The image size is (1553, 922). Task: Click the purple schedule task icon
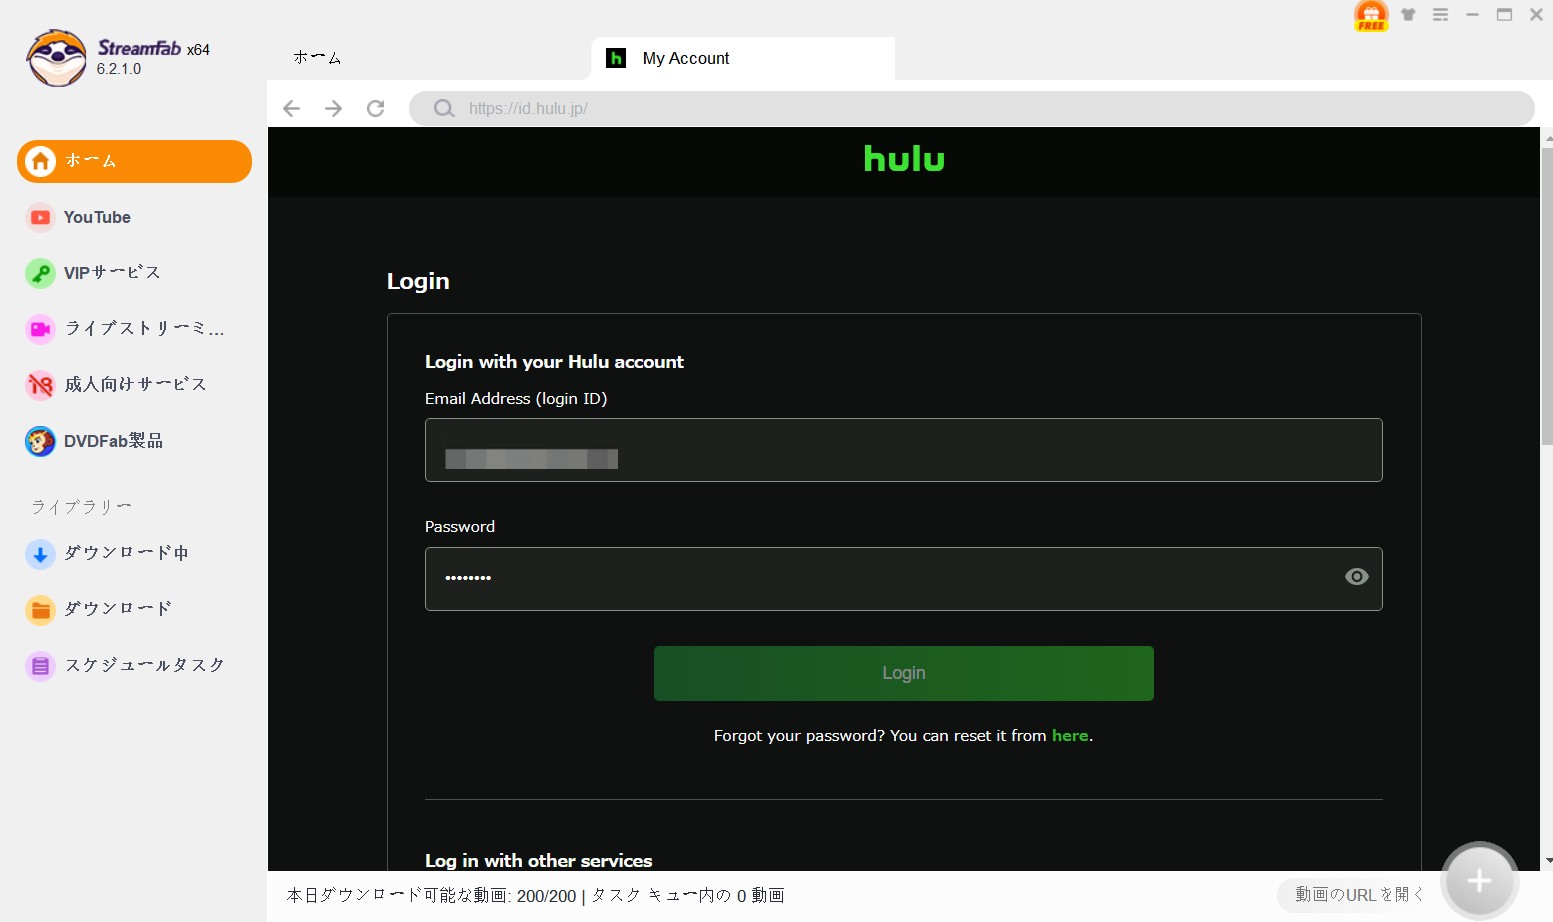(40, 665)
